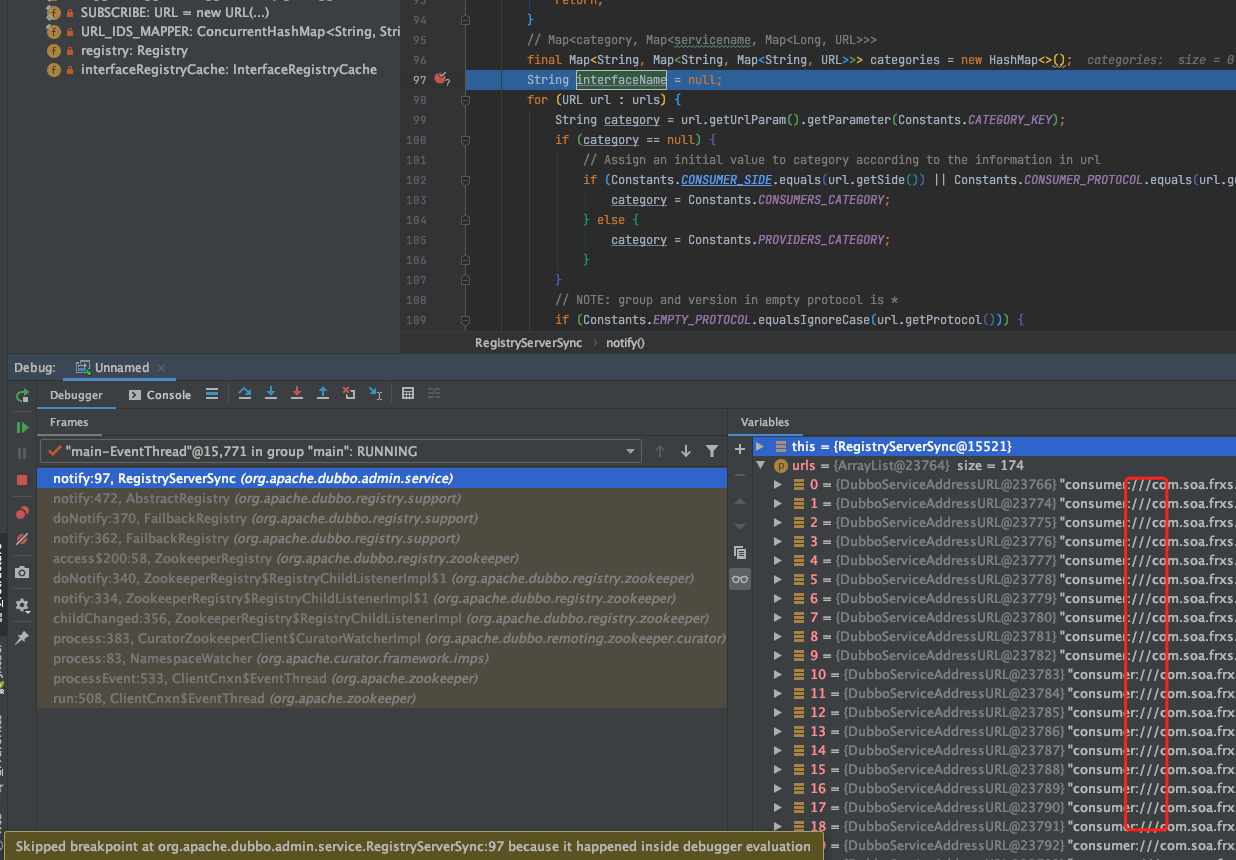1236x860 pixels.
Task: Add a new watch with plus button
Action: click(x=739, y=451)
